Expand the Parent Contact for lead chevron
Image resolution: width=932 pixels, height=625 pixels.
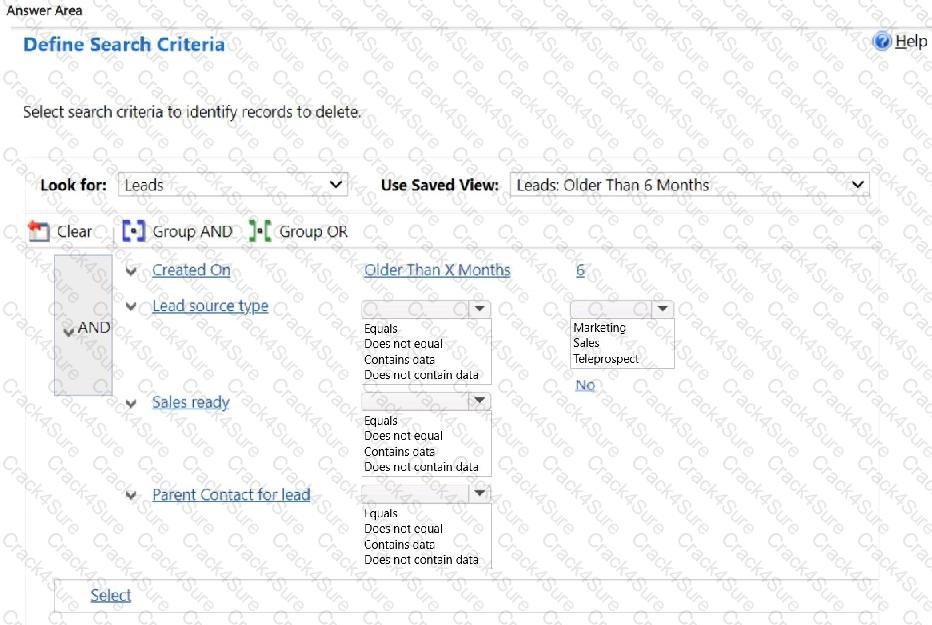pyautogui.click(x=131, y=496)
